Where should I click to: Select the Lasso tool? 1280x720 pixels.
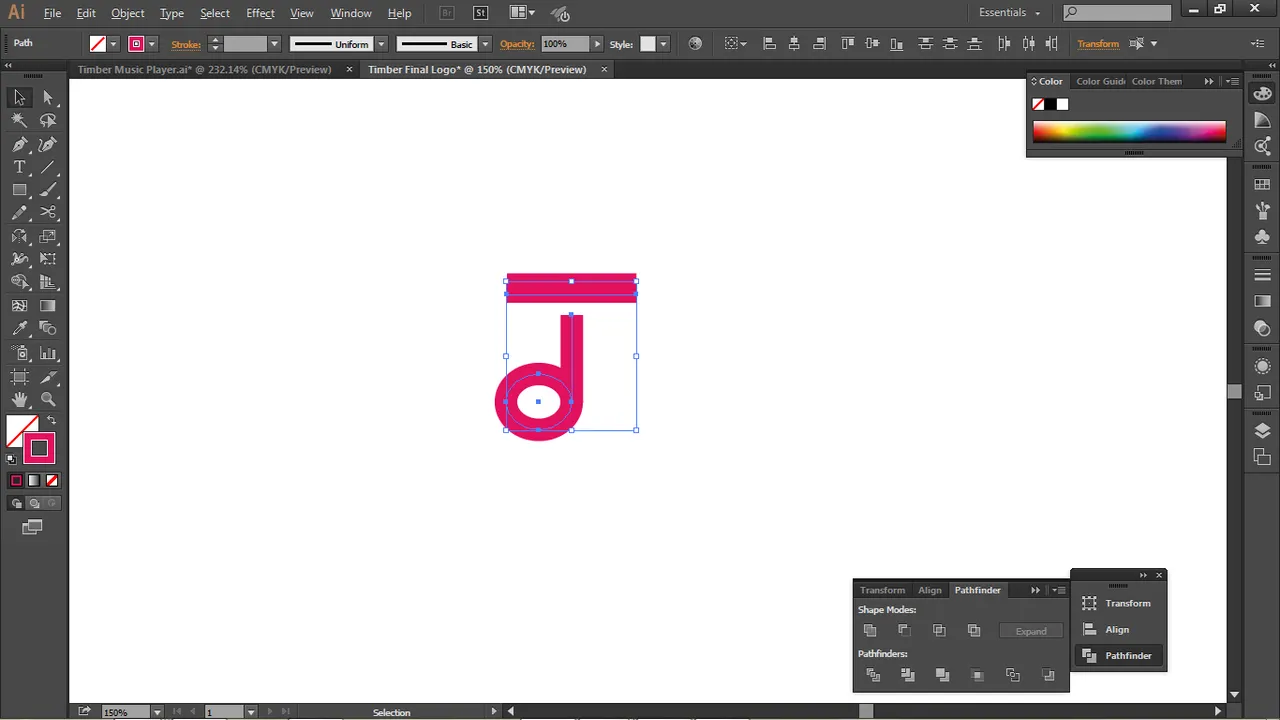(x=48, y=120)
